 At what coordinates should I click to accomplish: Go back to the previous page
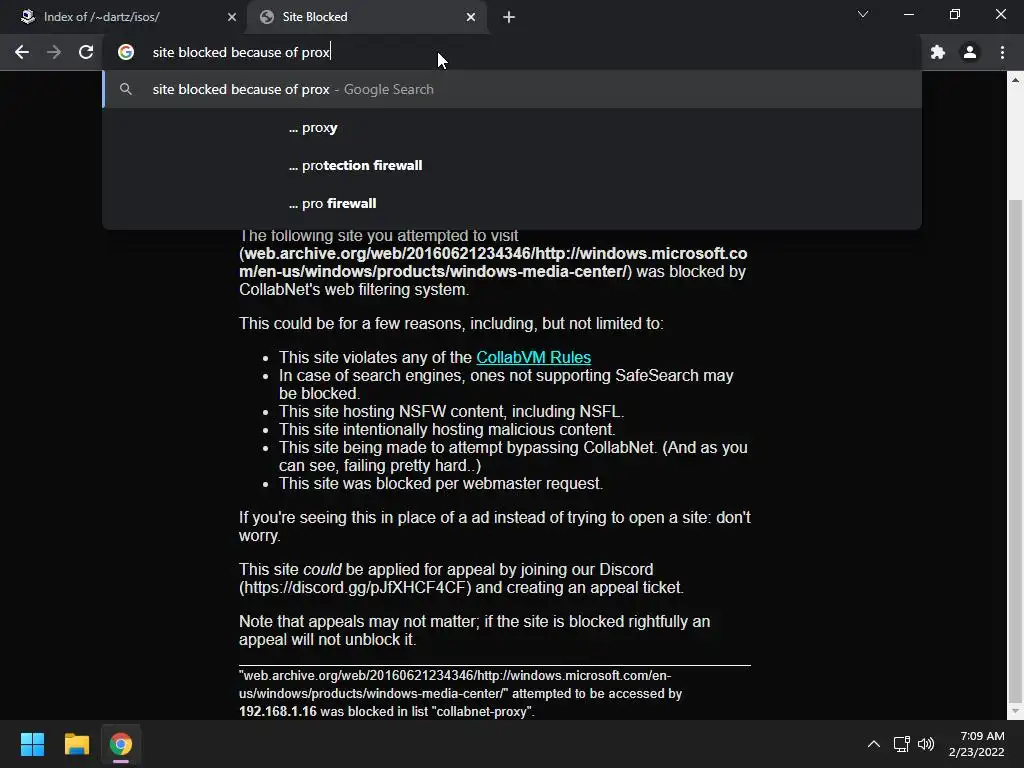tap(22, 52)
